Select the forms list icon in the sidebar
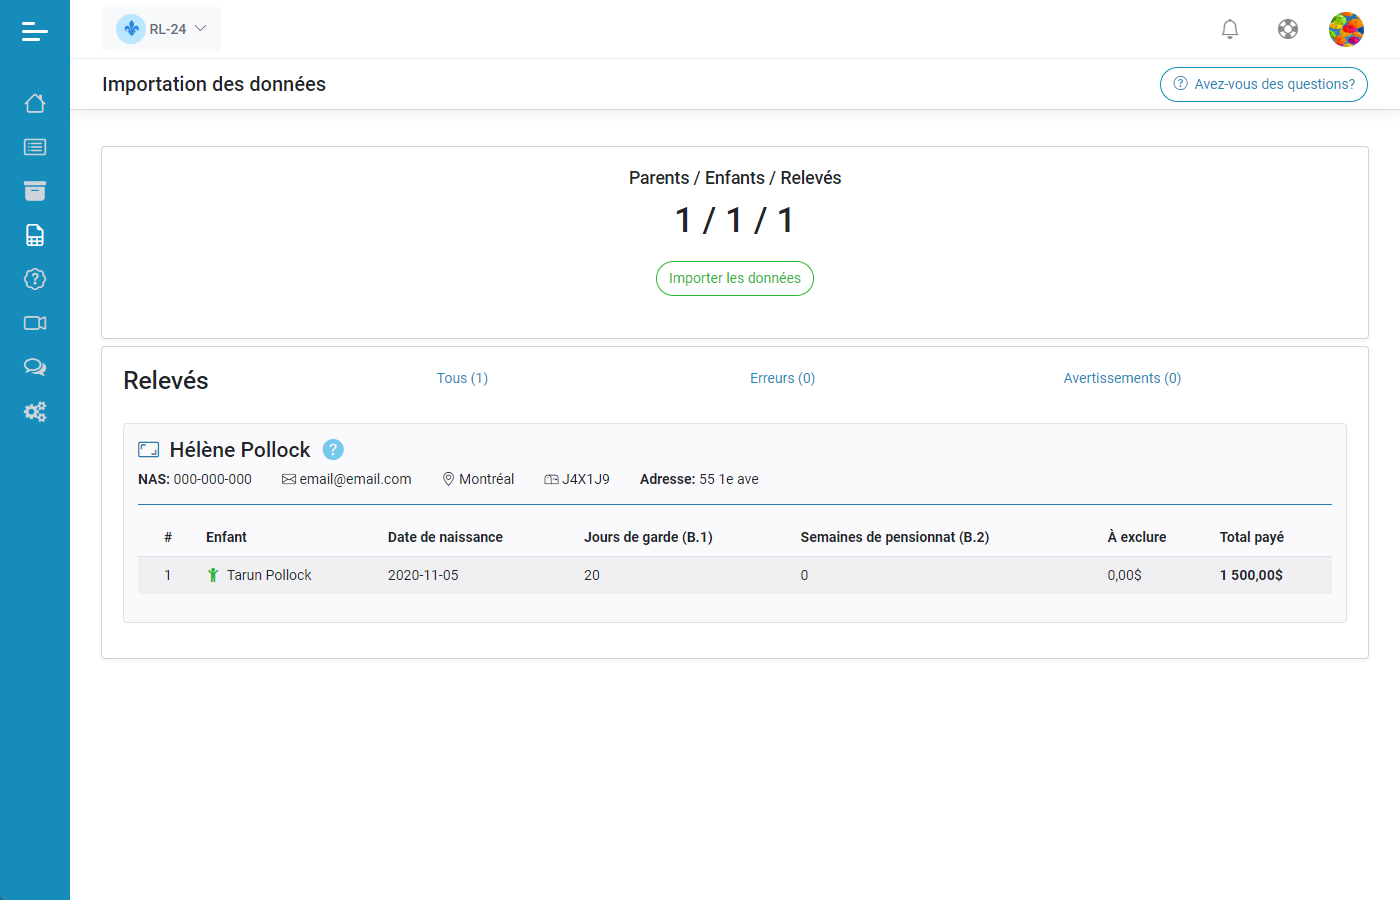Image resolution: width=1400 pixels, height=900 pixels. 35,147
